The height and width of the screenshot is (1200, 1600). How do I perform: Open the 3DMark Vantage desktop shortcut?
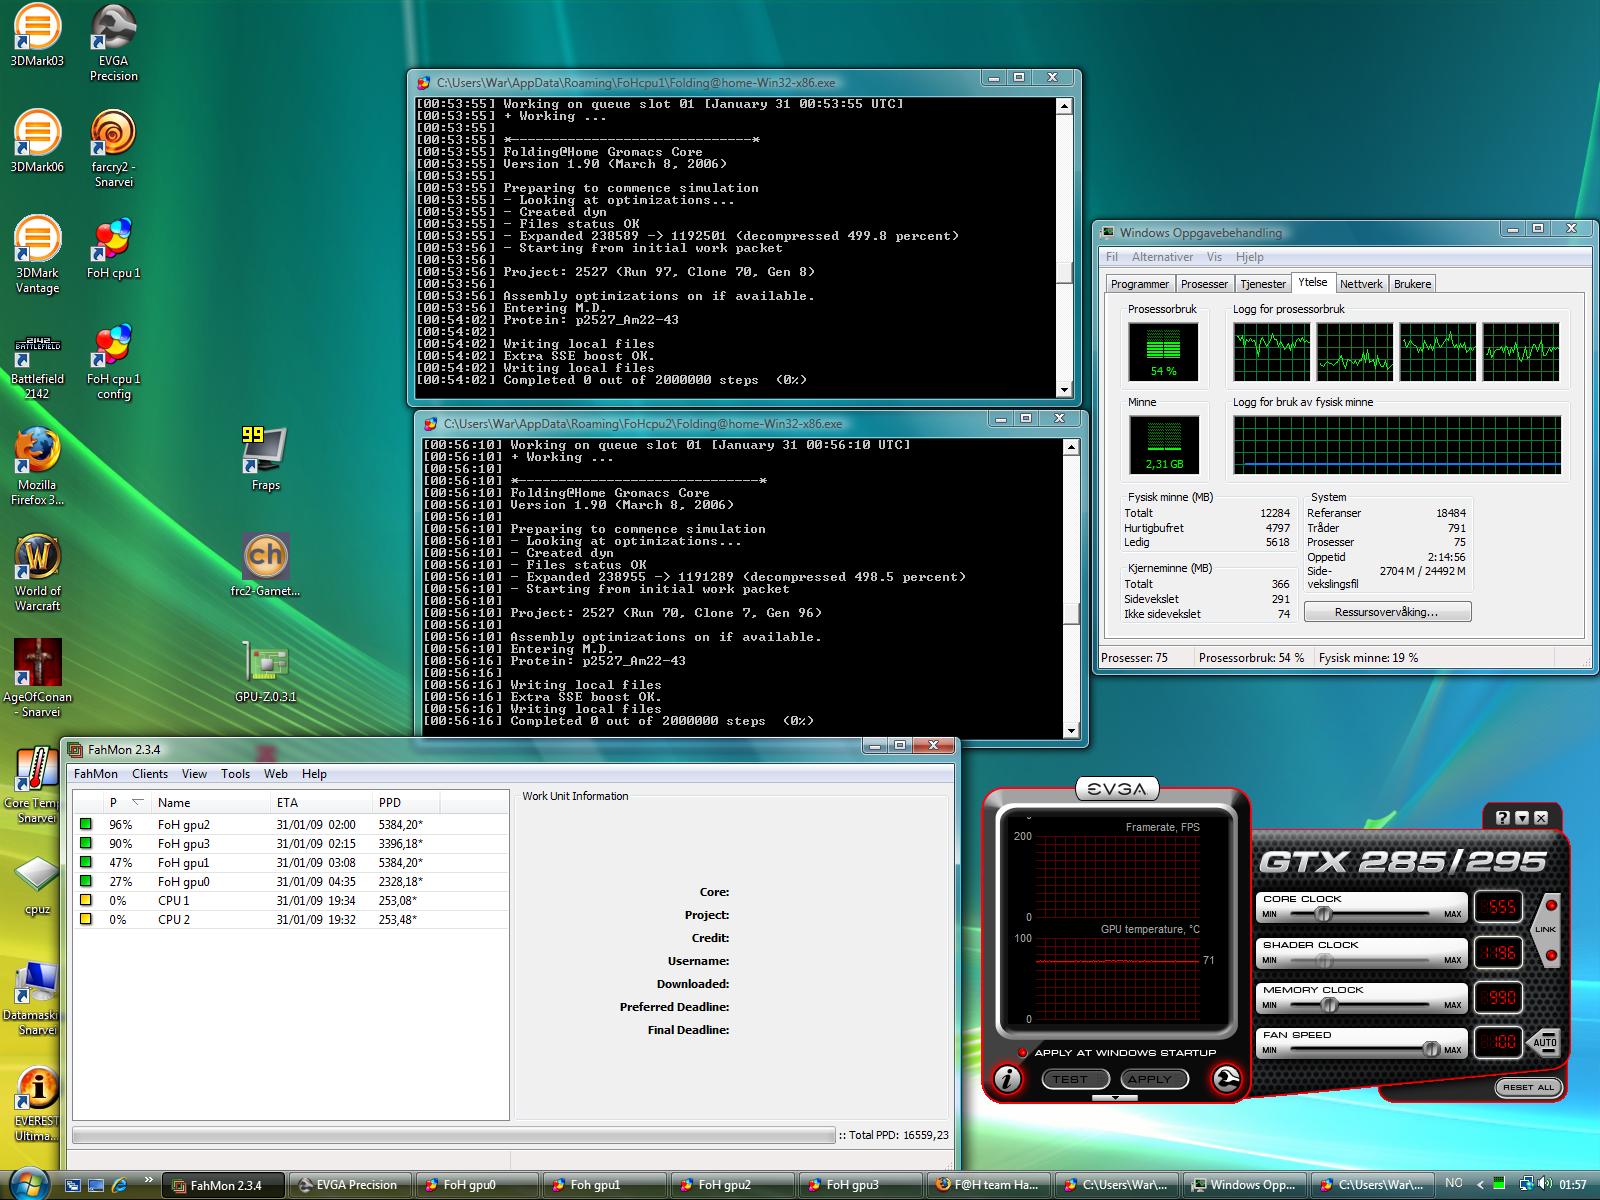37,255
